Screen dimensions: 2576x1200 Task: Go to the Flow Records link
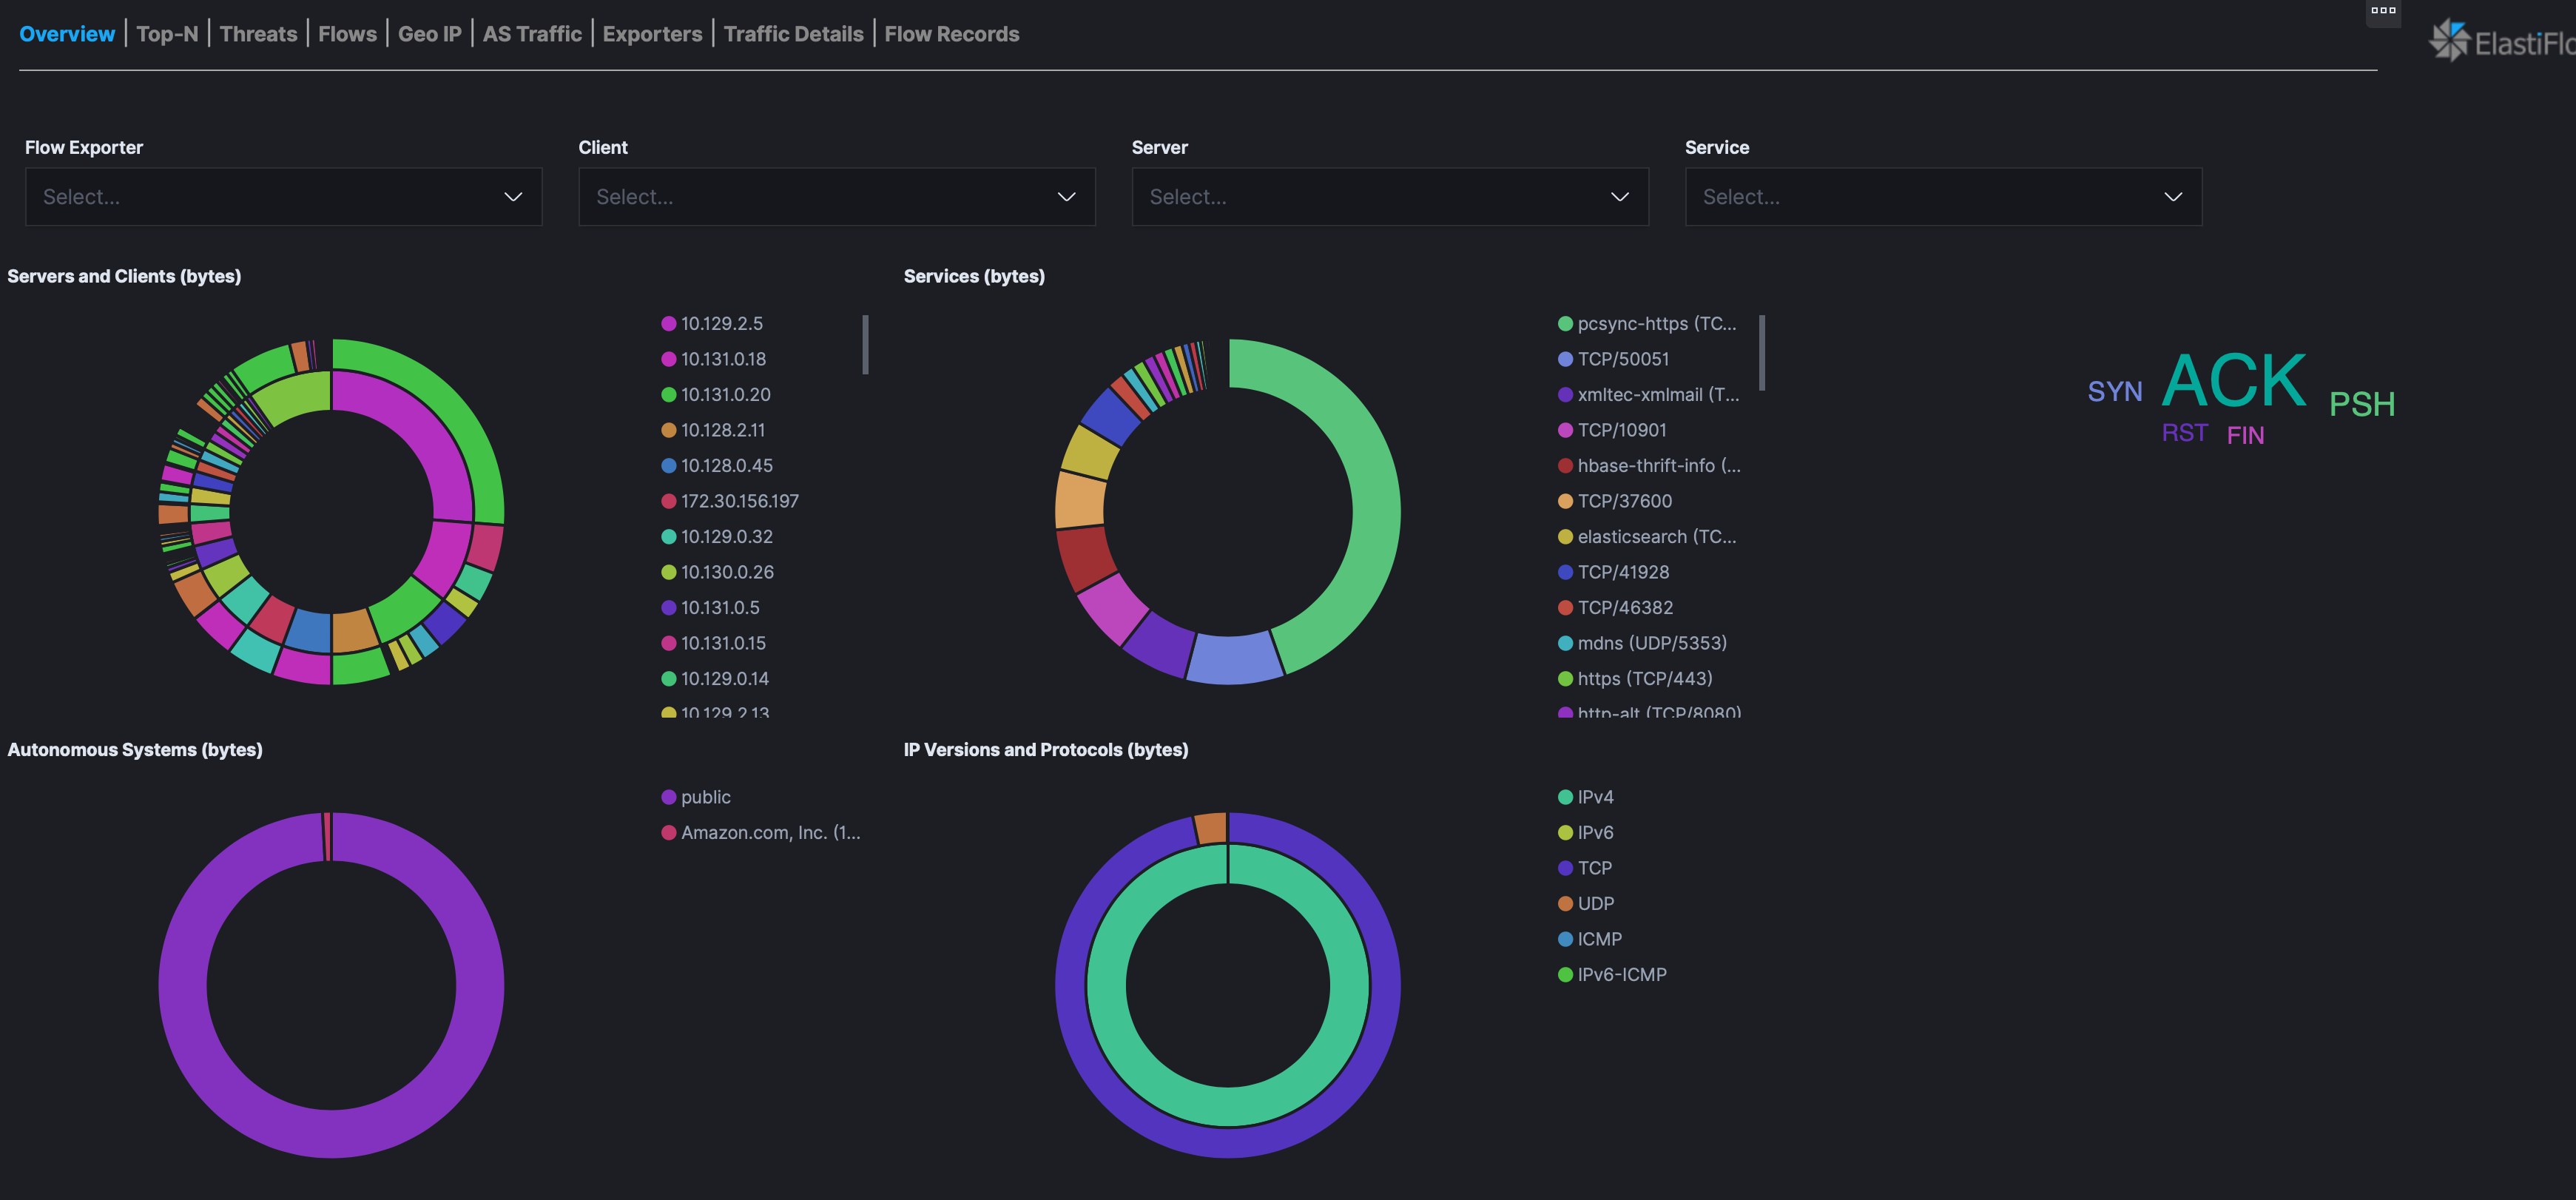[951, 34]
